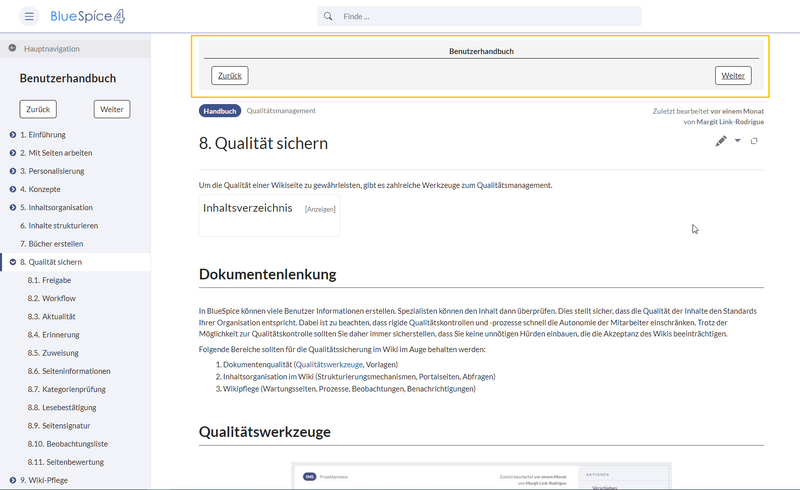Image resolution: width=800 pixels, height=490 pixels.
Task: Open 9. Wiki-Pflege page
Action: pos(44,480)
